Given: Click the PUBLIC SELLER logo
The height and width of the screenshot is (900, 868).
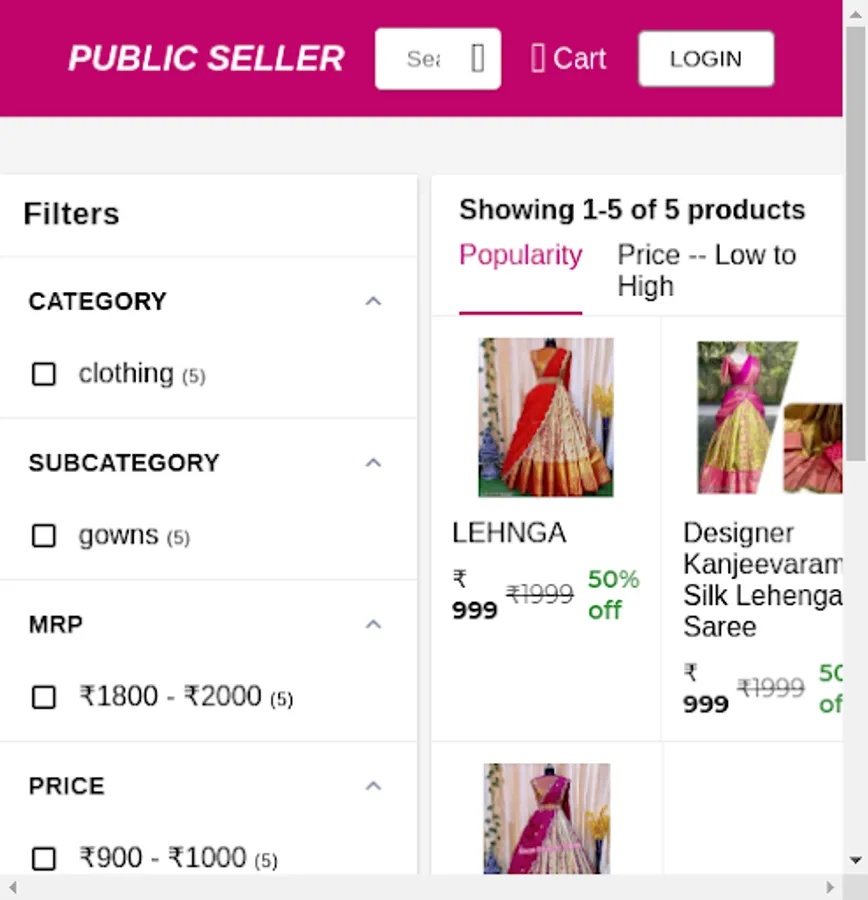Looking at the screenshot, I should (x=206, y=59).
